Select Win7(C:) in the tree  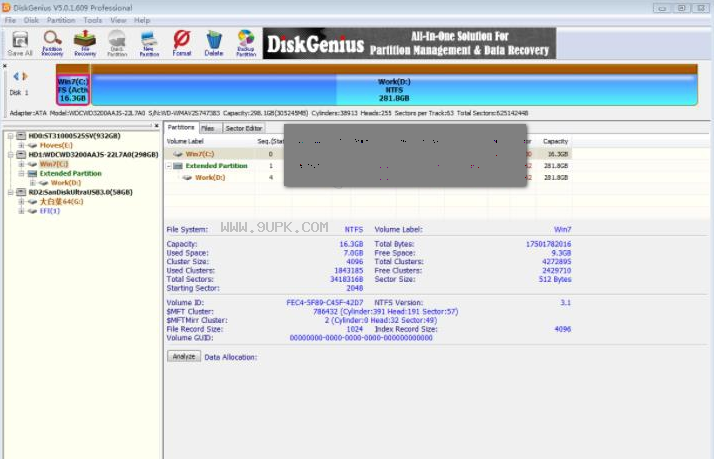(54, 164)
